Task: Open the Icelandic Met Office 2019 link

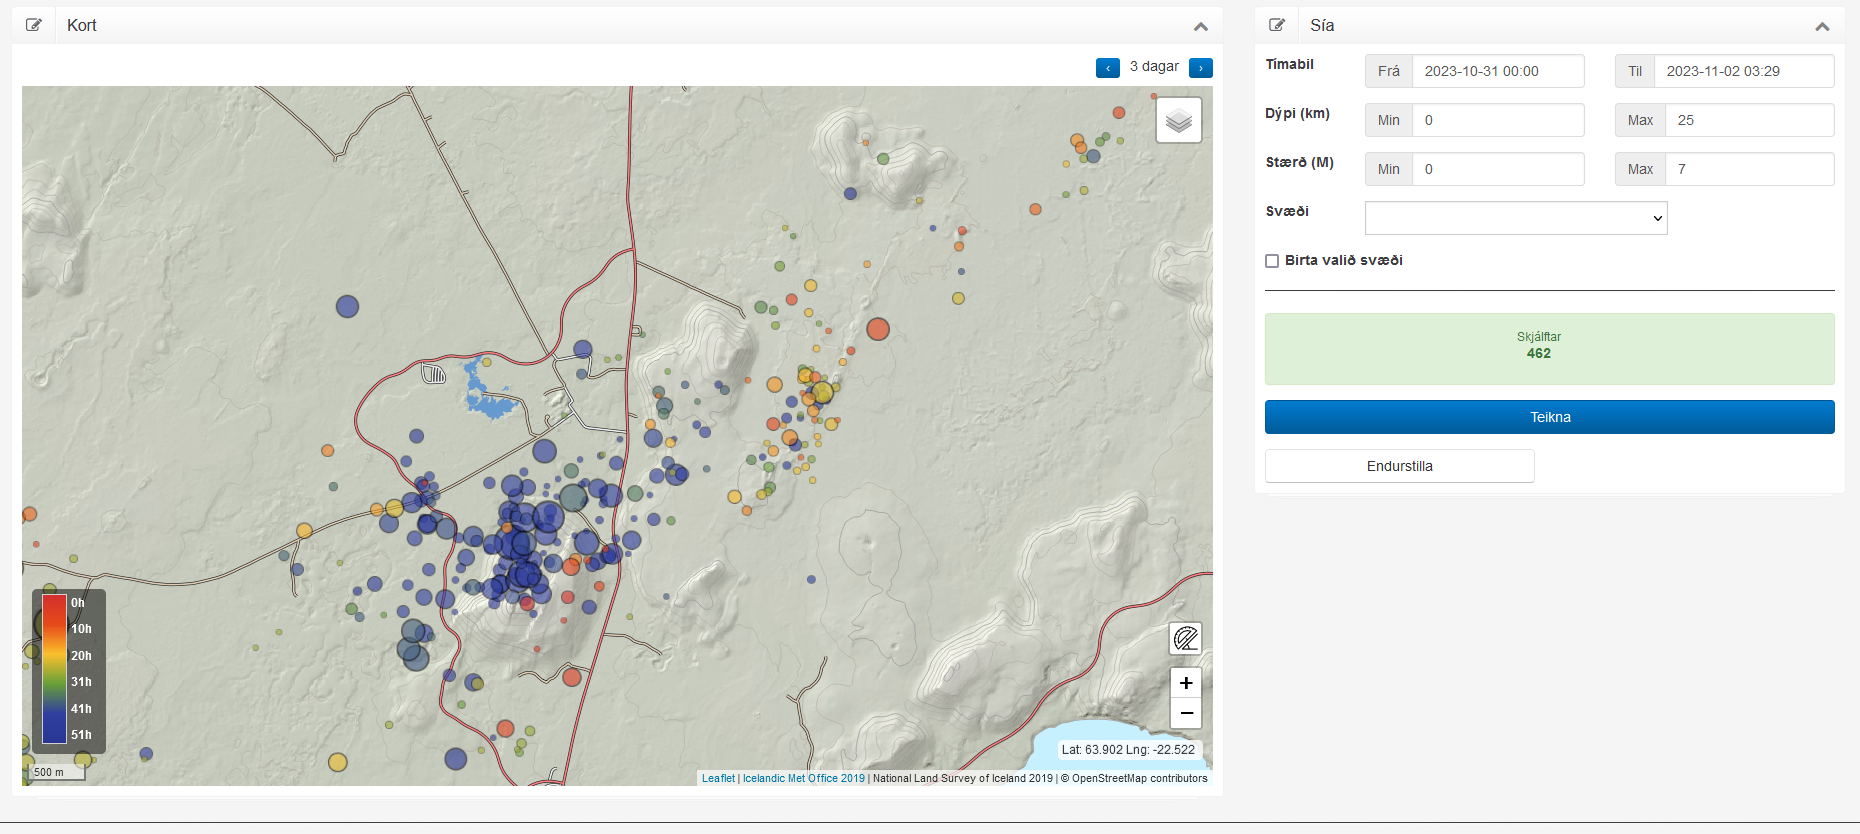Action: [803, 778]
